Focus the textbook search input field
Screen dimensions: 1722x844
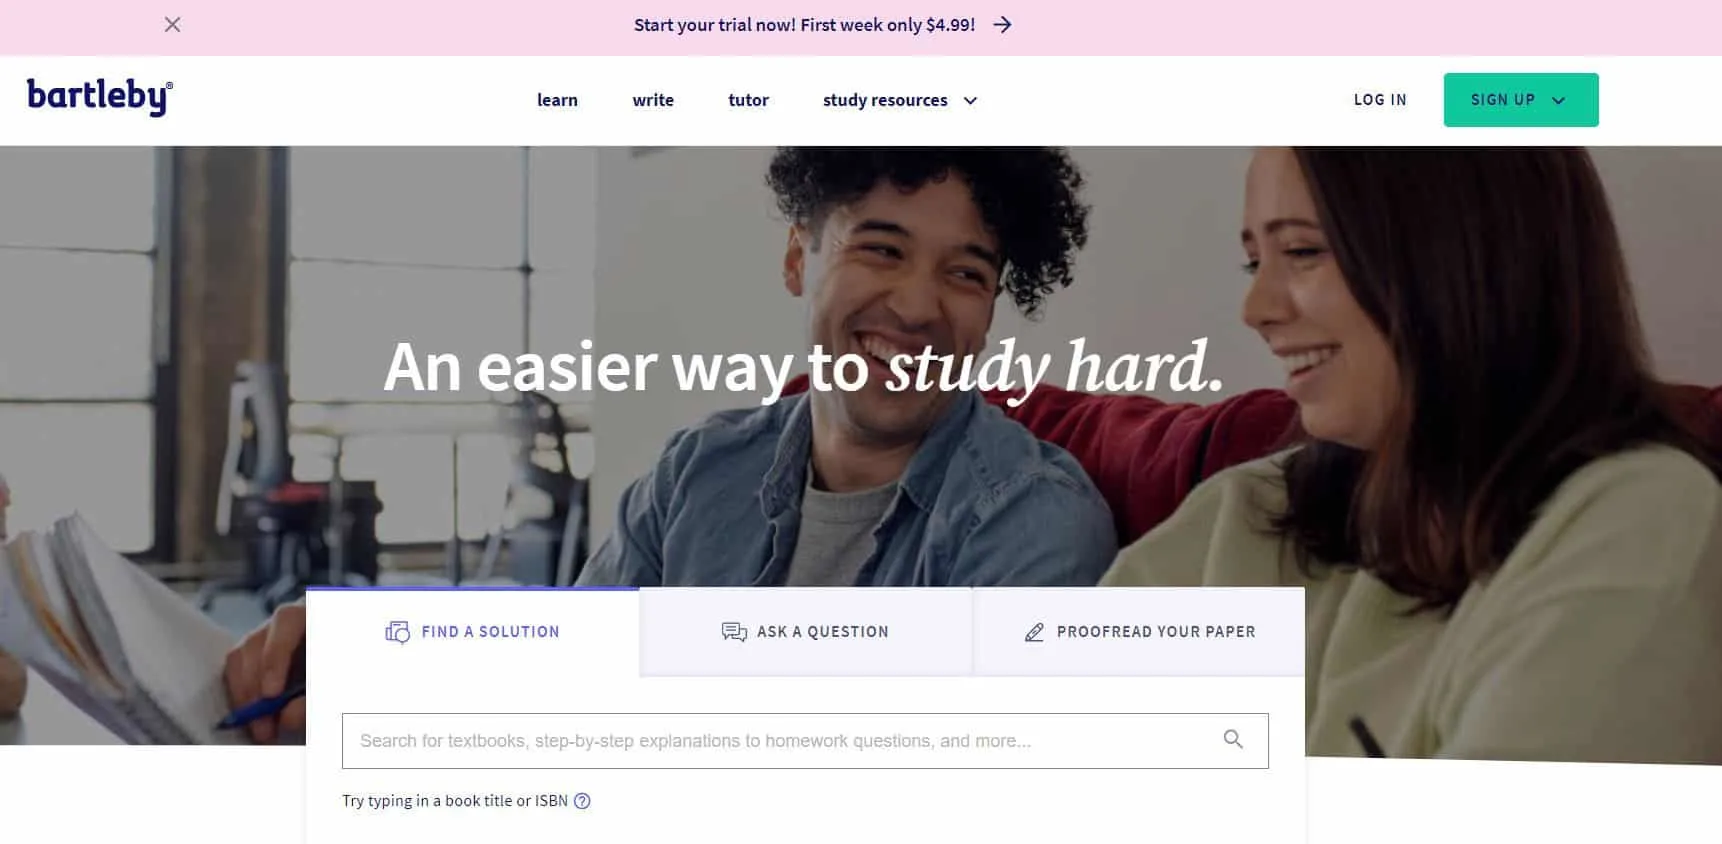(805, 741)
